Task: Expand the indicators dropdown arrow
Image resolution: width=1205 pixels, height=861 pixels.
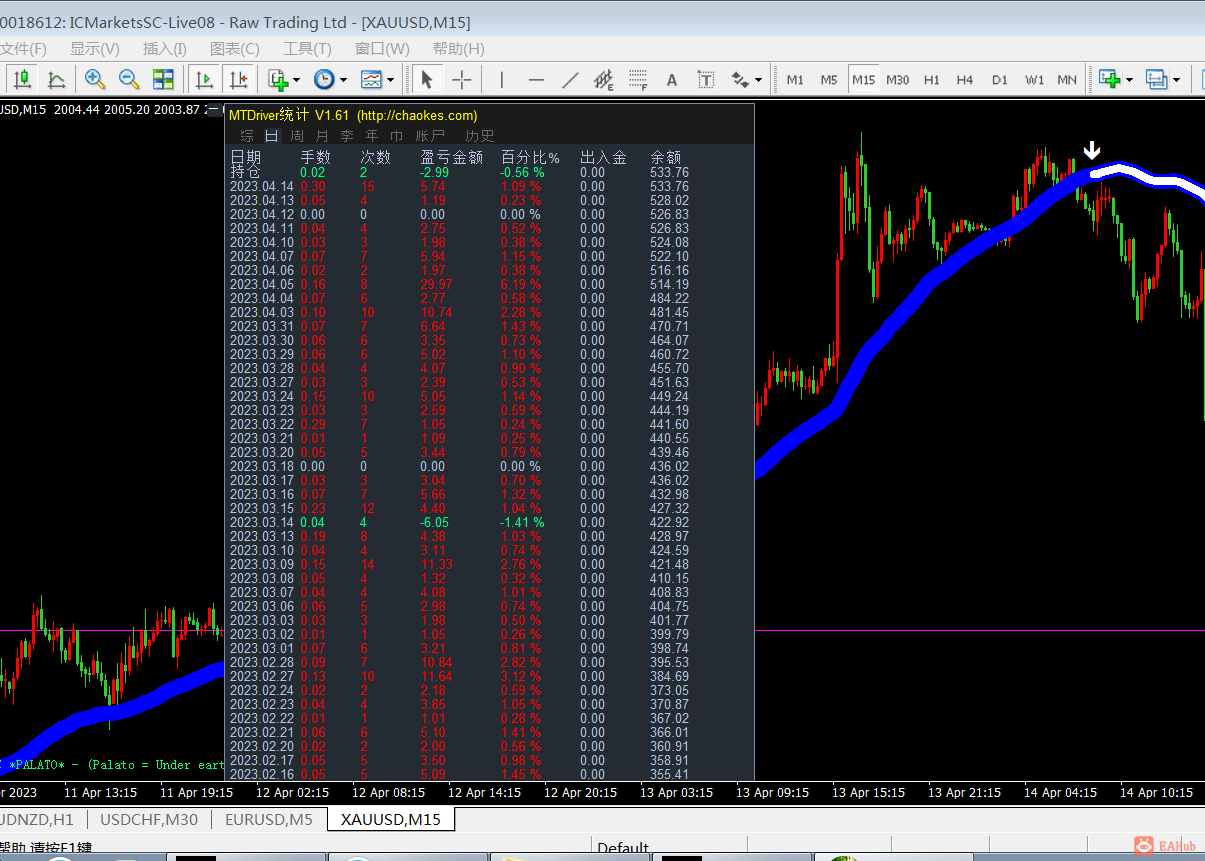Action: (x=297, y=79)
